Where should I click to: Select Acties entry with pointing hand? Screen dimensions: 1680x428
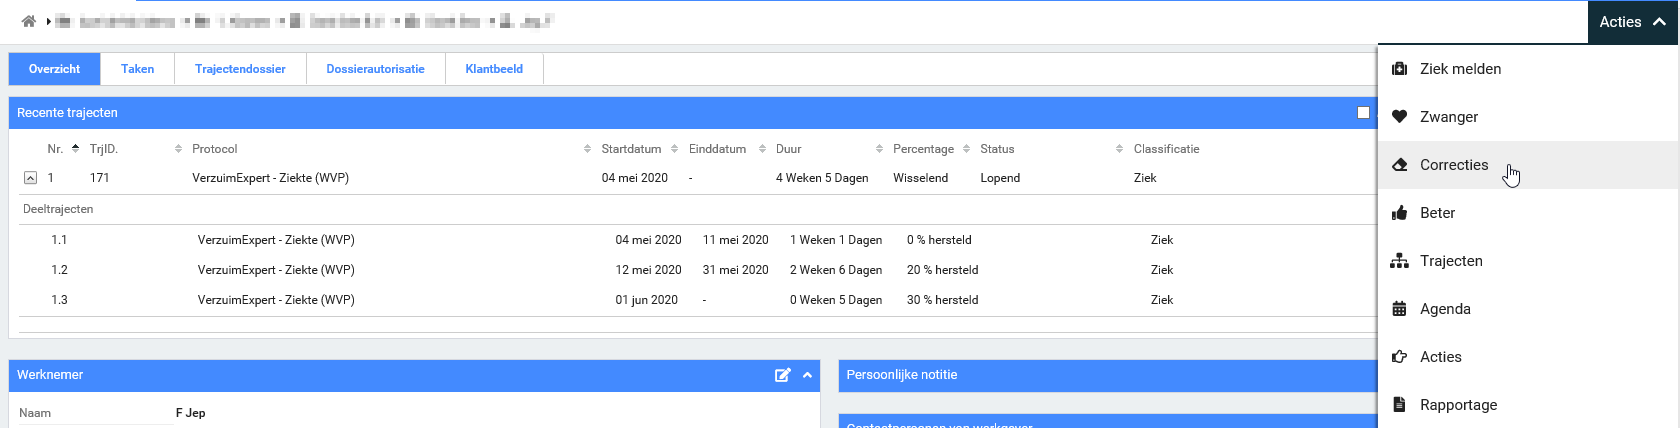click(x=1440, y=357)
